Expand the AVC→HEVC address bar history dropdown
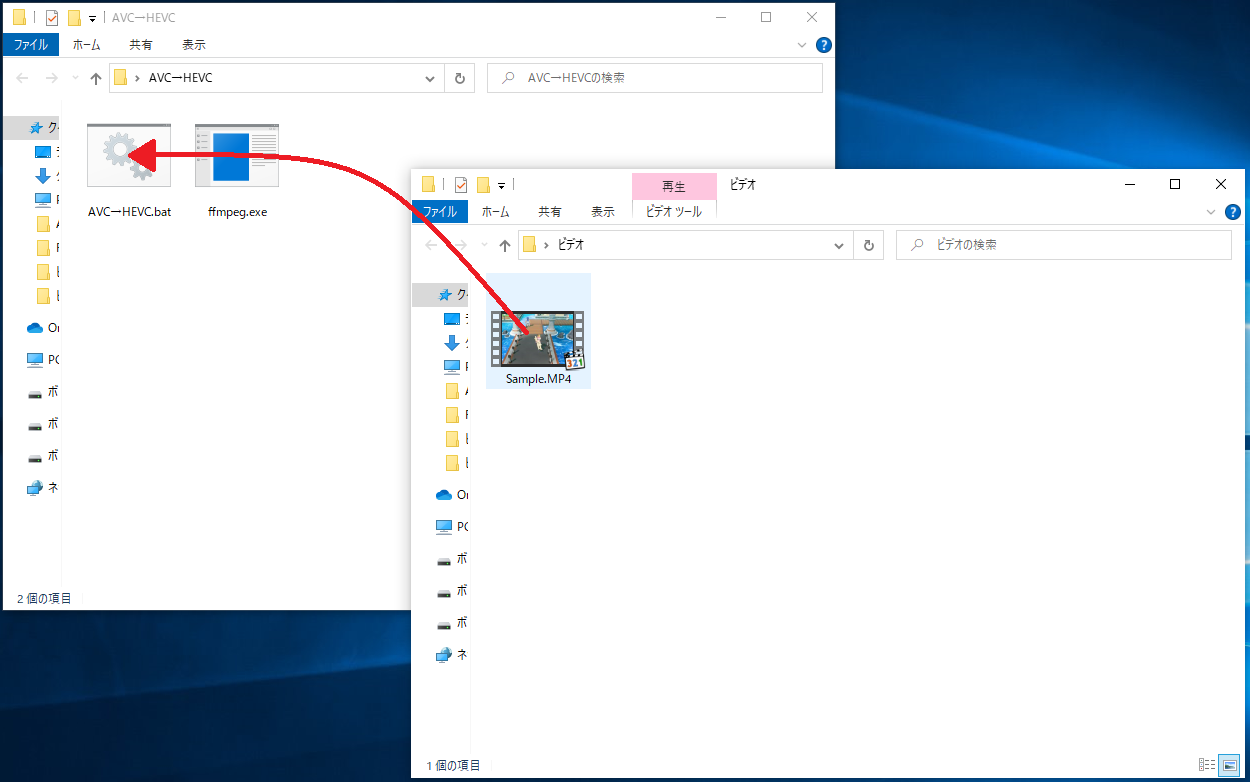Viewport: 1250px width, 782px height. pyautogui.click(x=430, y=78)
